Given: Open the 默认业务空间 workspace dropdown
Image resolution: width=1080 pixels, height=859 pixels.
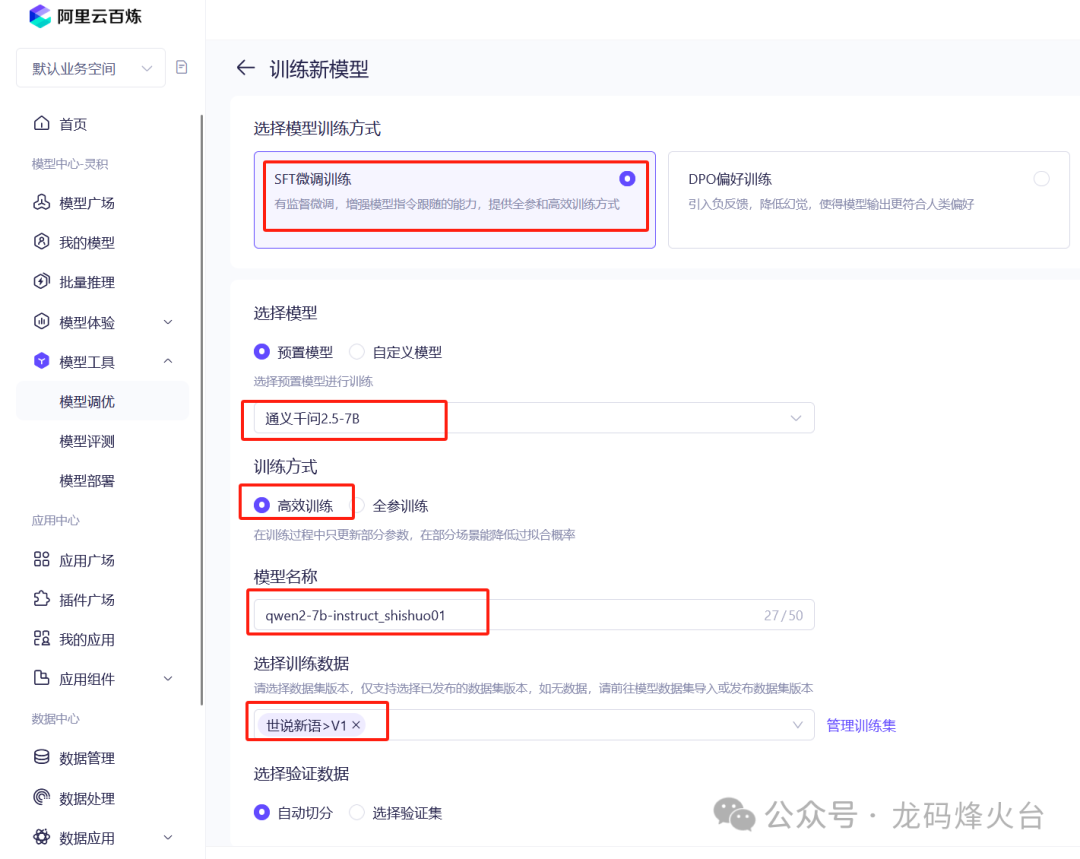Looking at the screenshot, I should pos(91,68).
